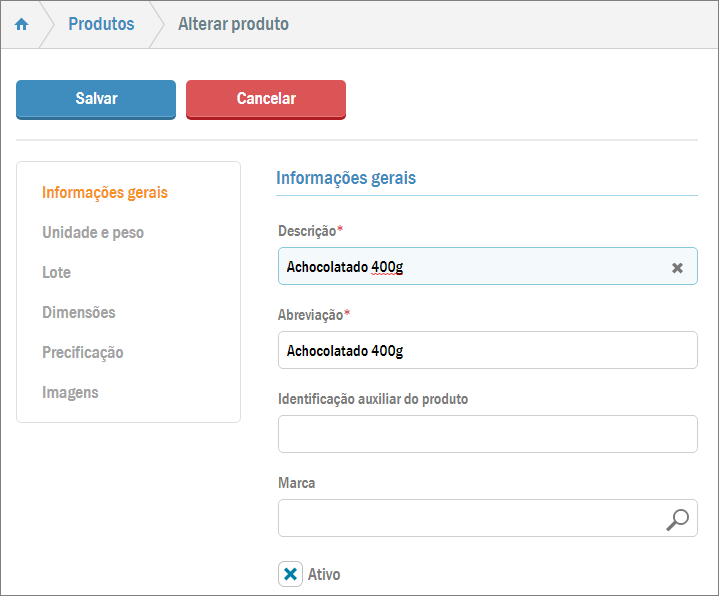Click the home icon in breadcrumb

coord(21,25)
